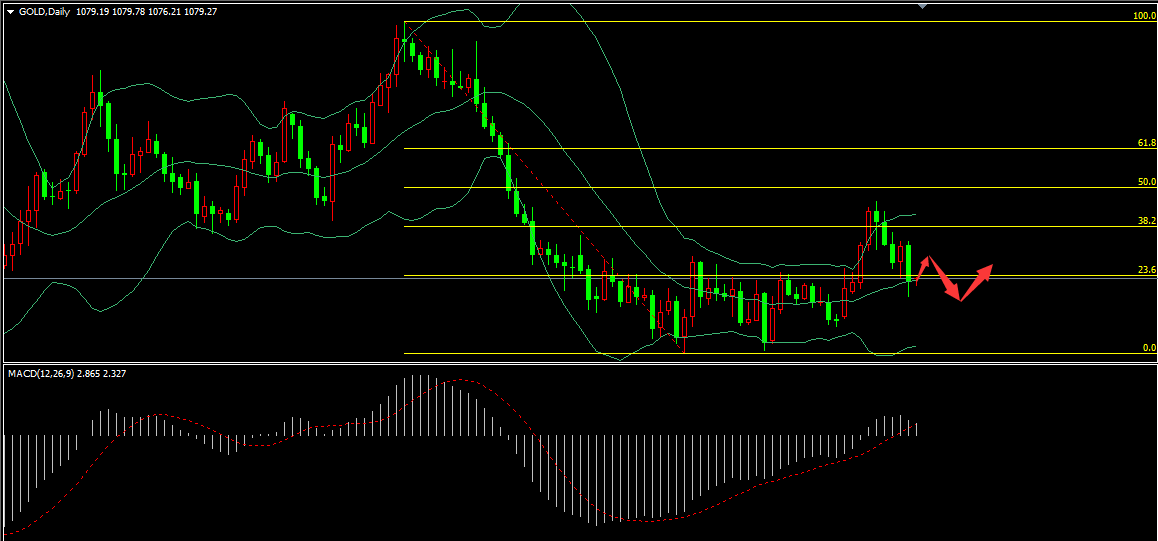Click the close price value 1079.27
Viewport: 1158px width, 541px height.
pos(201,12)
